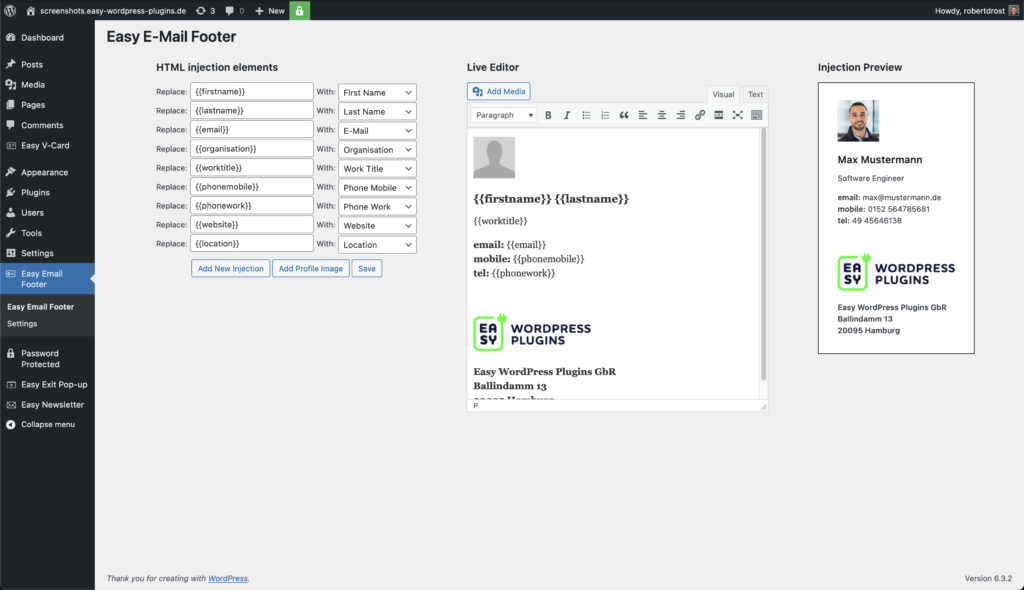Open the Location dropdown
1024x590 pixels.
[377, 244]
